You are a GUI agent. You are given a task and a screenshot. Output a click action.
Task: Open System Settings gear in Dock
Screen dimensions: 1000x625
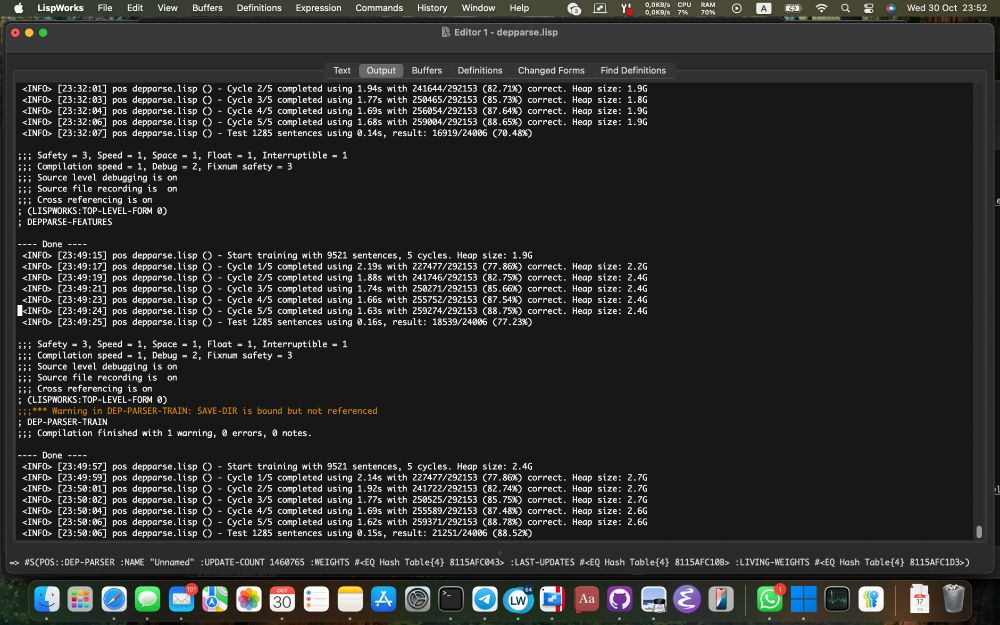tap(417, 599)
